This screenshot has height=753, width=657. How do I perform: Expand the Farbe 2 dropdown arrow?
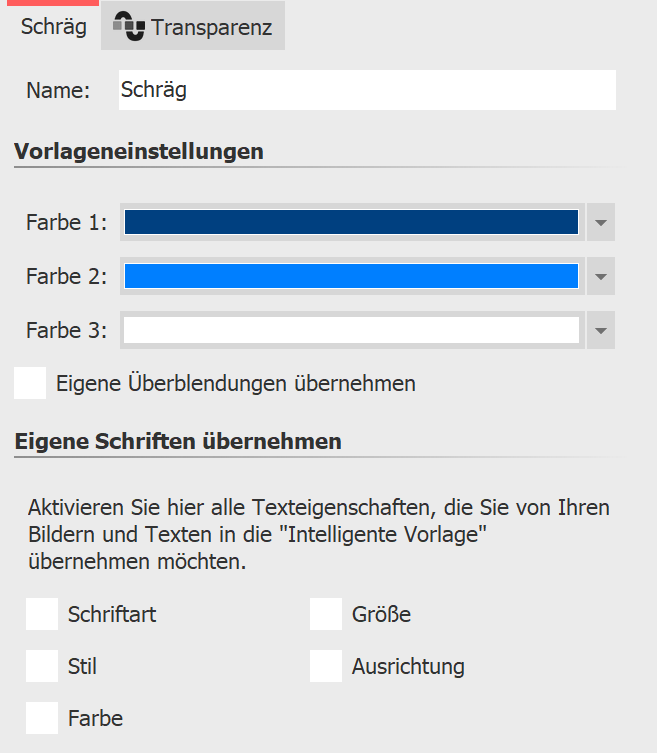coord(600,276)
